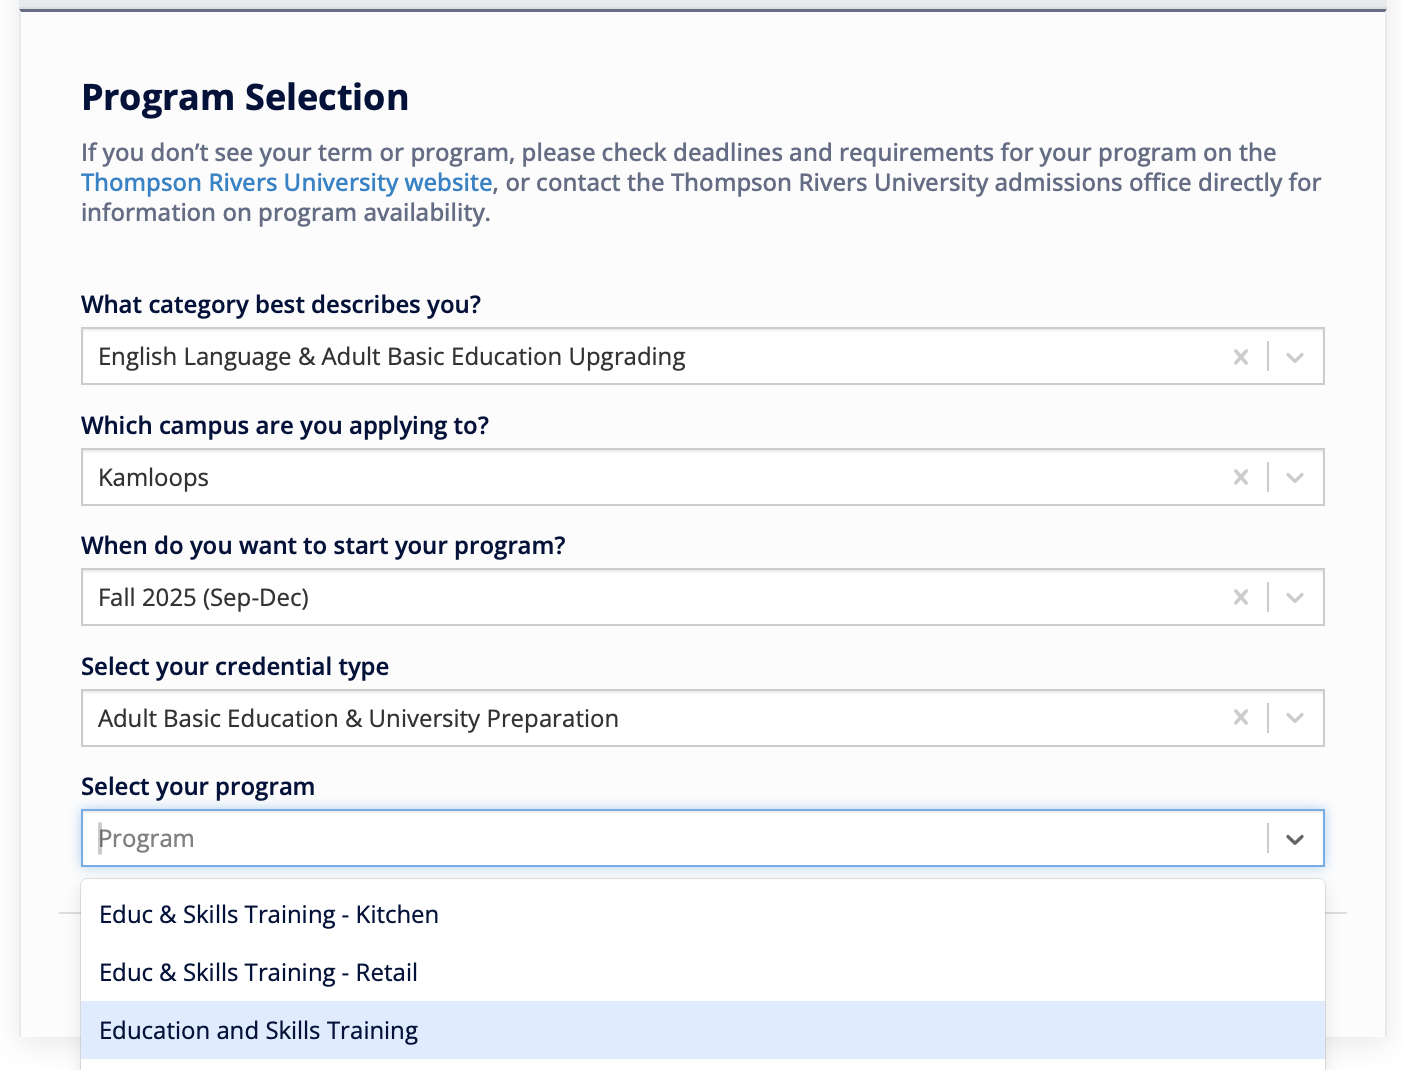Select Educ & Skills Training - Kitchen option
1402x1070 pixels.
pyautogui.click(x=269, y=915)
